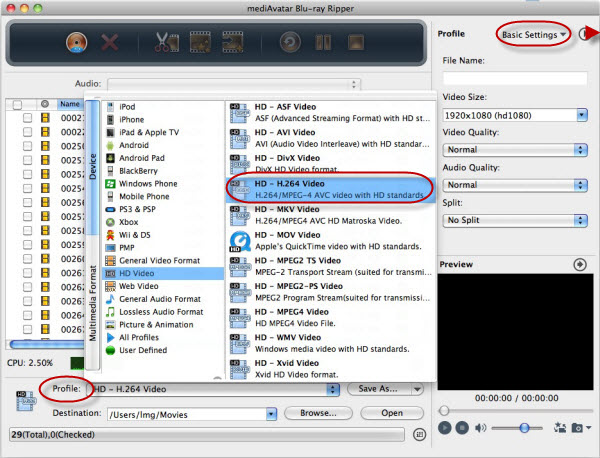Open the Windows Phone category
Screen dimensions: 600x458
(x=163, y=184)
